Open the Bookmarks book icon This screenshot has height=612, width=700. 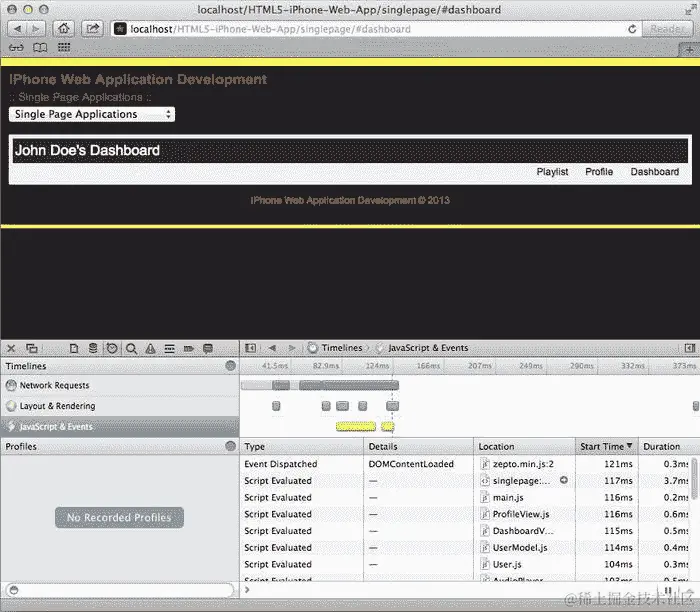tap(40, 47)
